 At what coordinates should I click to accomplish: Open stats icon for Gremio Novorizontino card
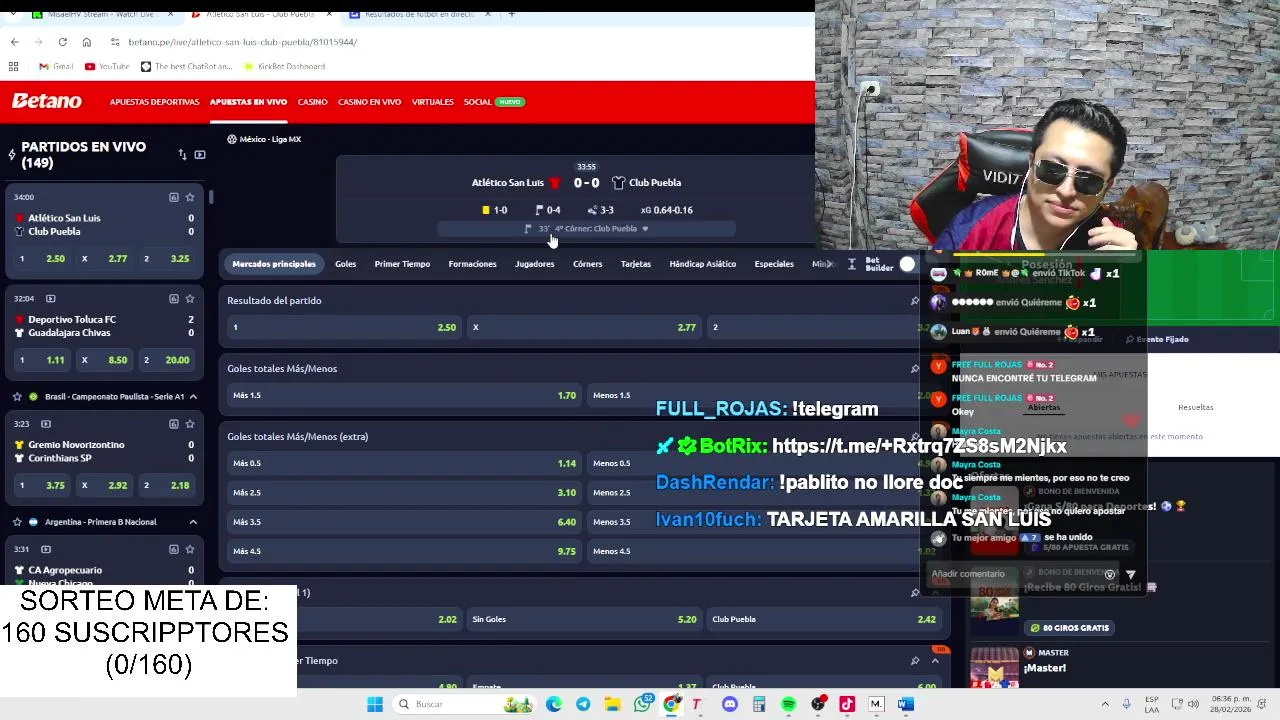pos(174,424)
